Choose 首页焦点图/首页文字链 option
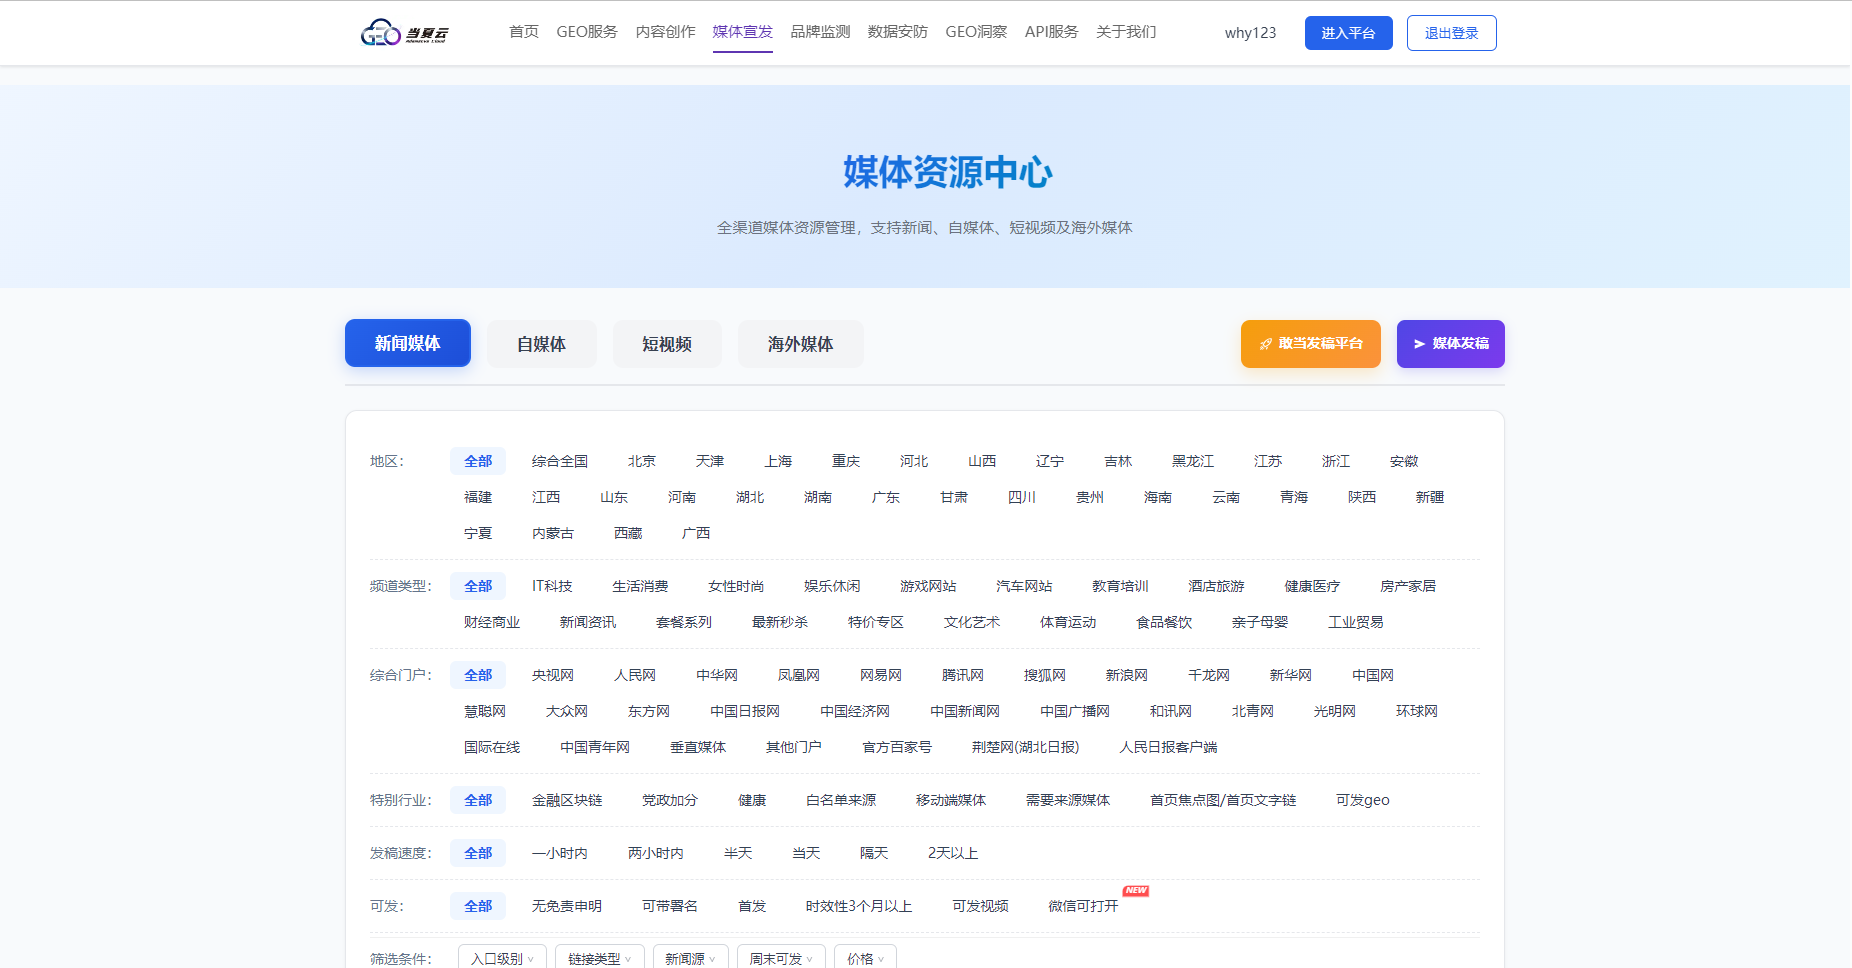Screen dimensions: 1852x968 tap(1223, 800)
